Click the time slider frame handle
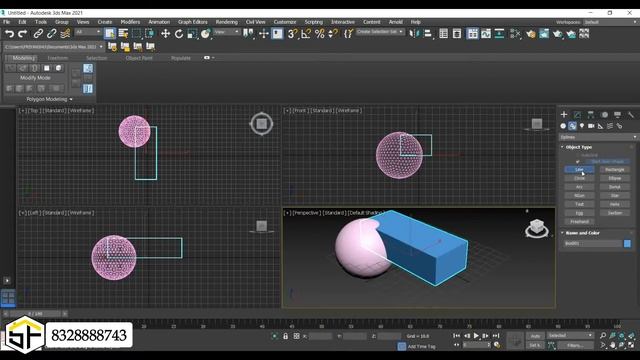The image size is (640, 360). coord(35,314)
